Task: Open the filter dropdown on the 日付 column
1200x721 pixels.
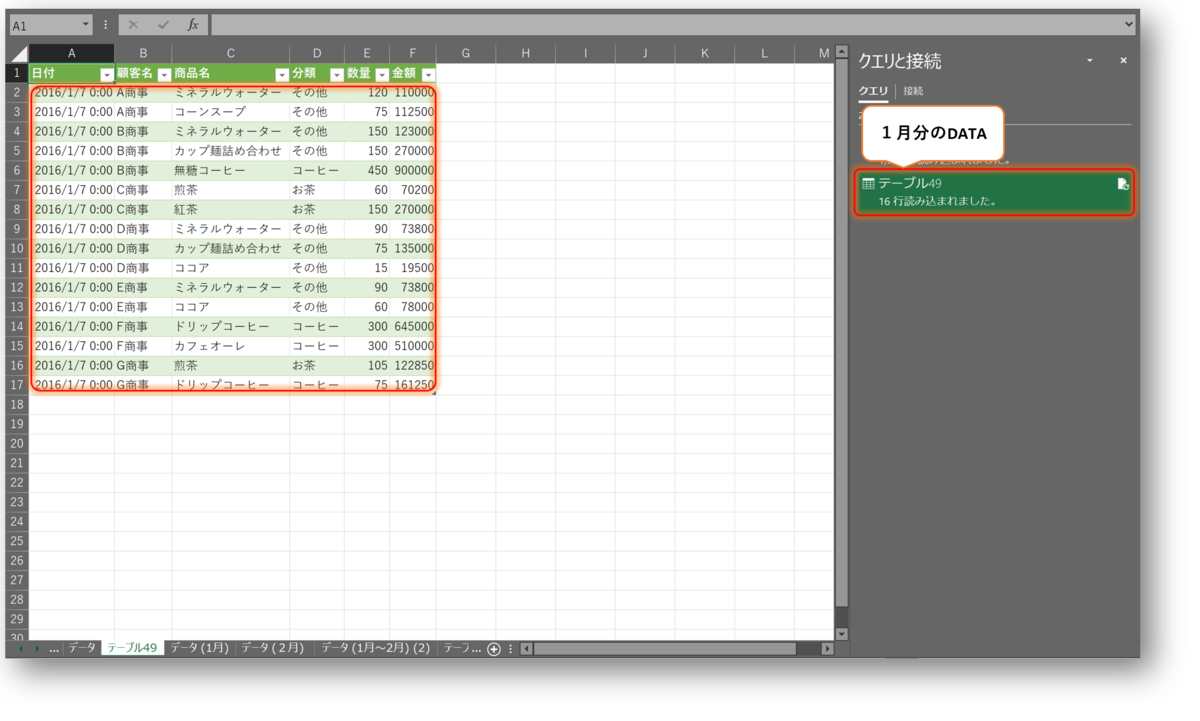Action: point(108,73)
